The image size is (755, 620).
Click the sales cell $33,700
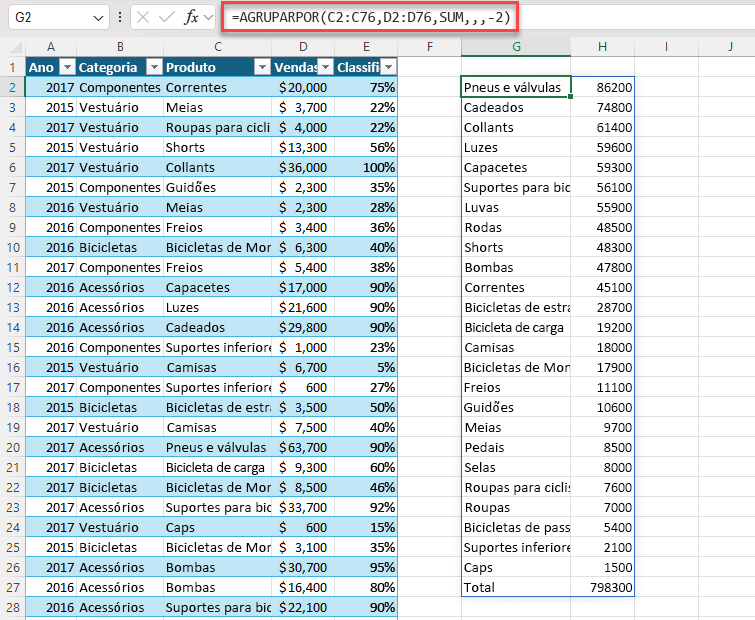303,507
